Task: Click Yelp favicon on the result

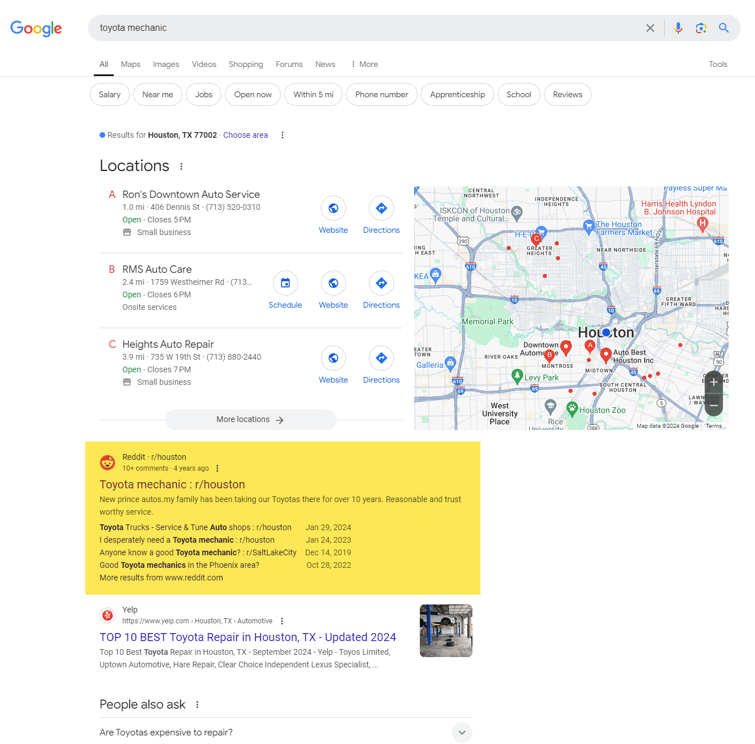Action: point(107,615)
